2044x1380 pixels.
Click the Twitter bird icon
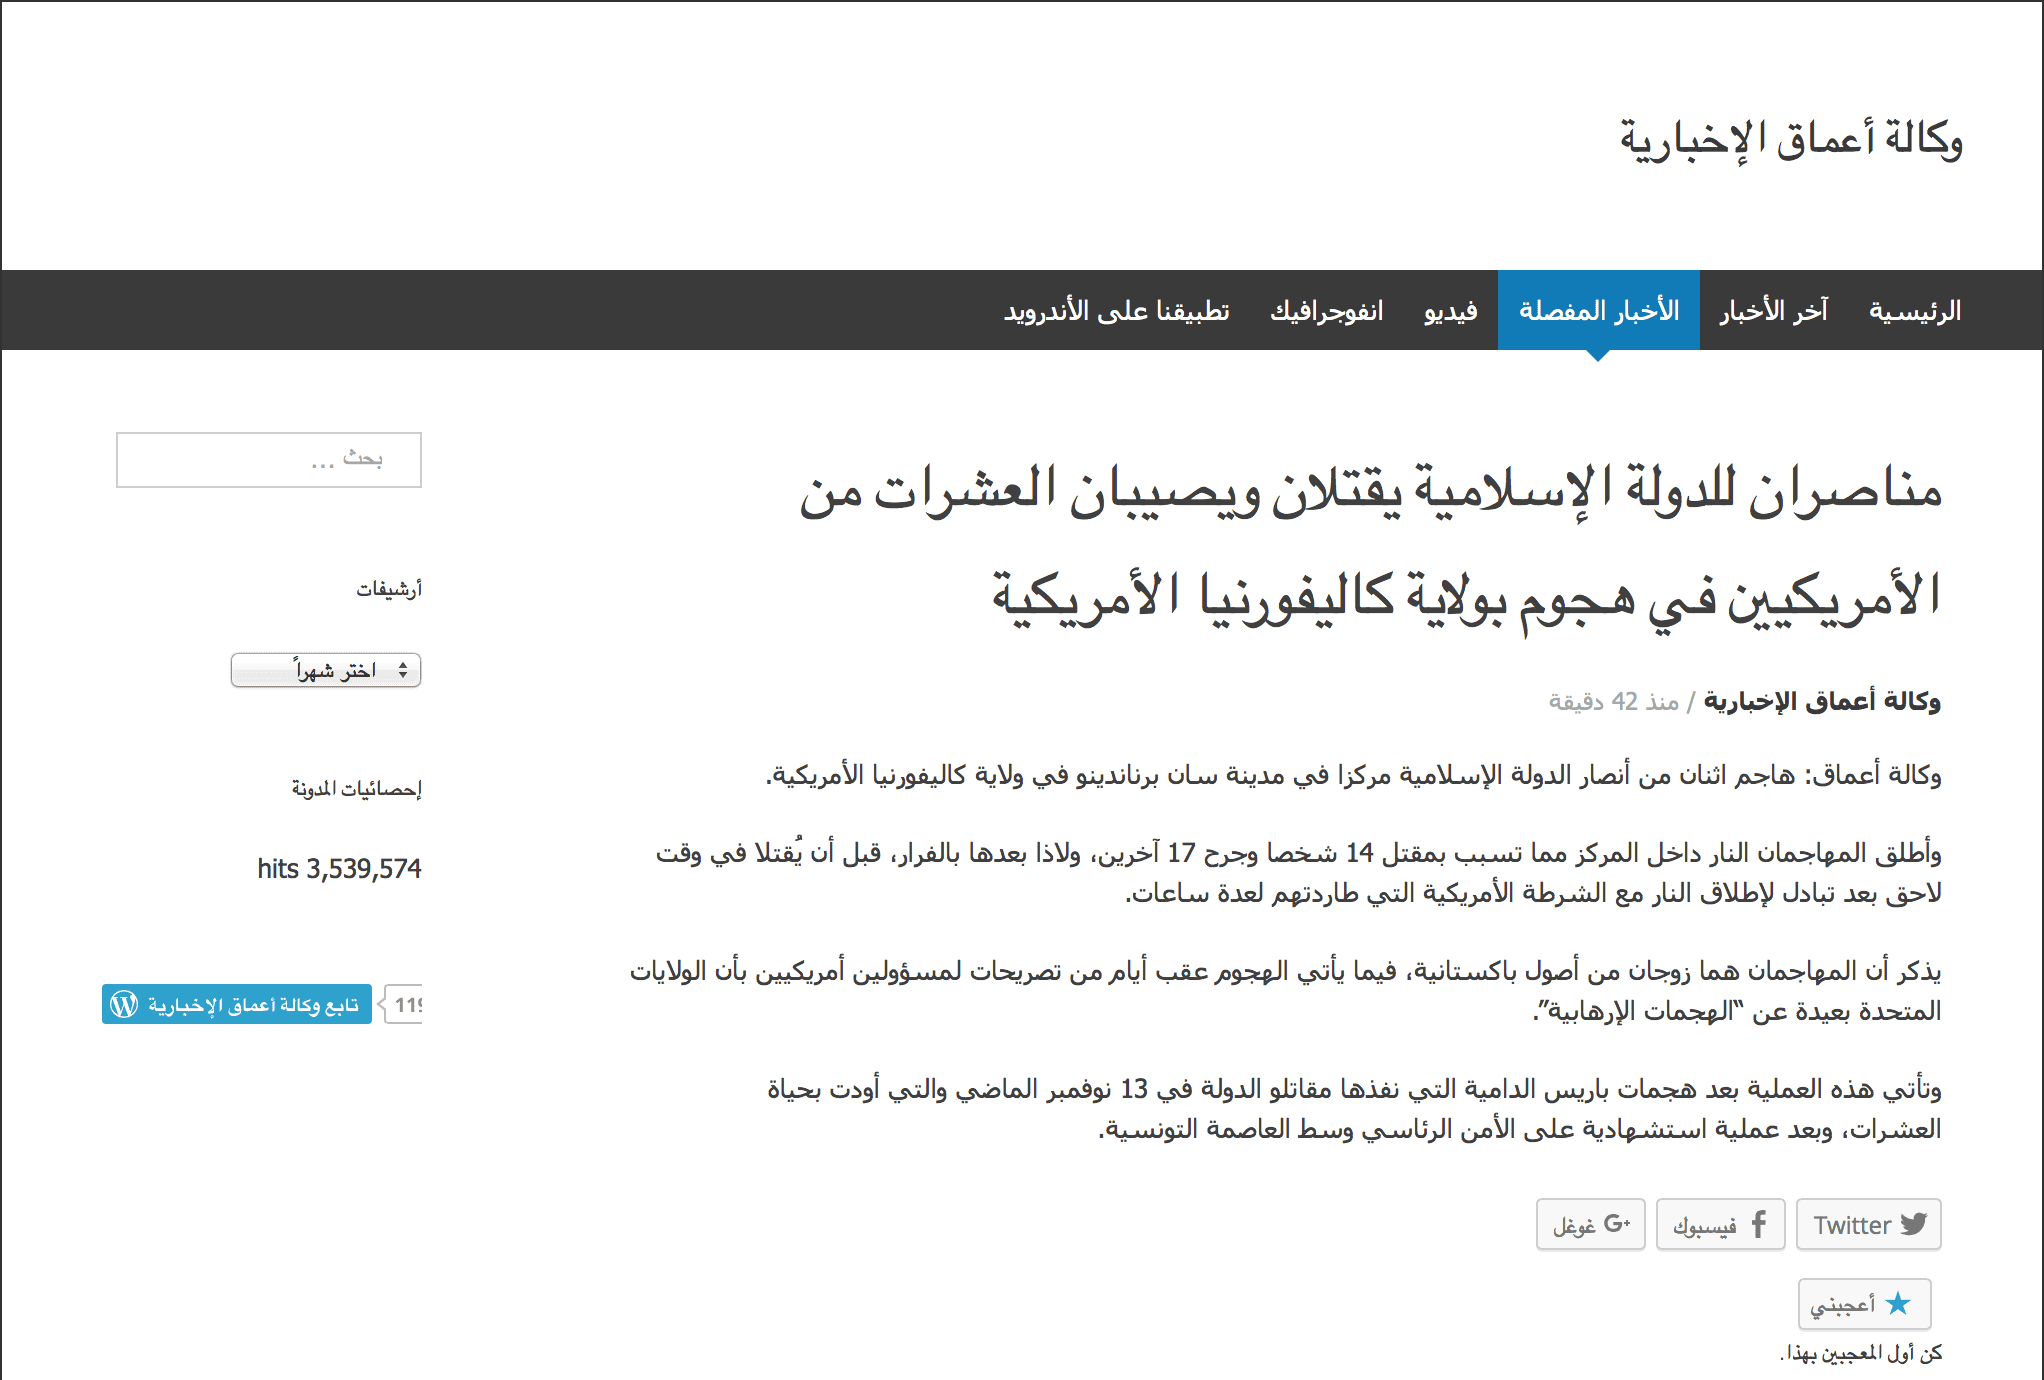pyautogui.click(x=1914, y=1224)
